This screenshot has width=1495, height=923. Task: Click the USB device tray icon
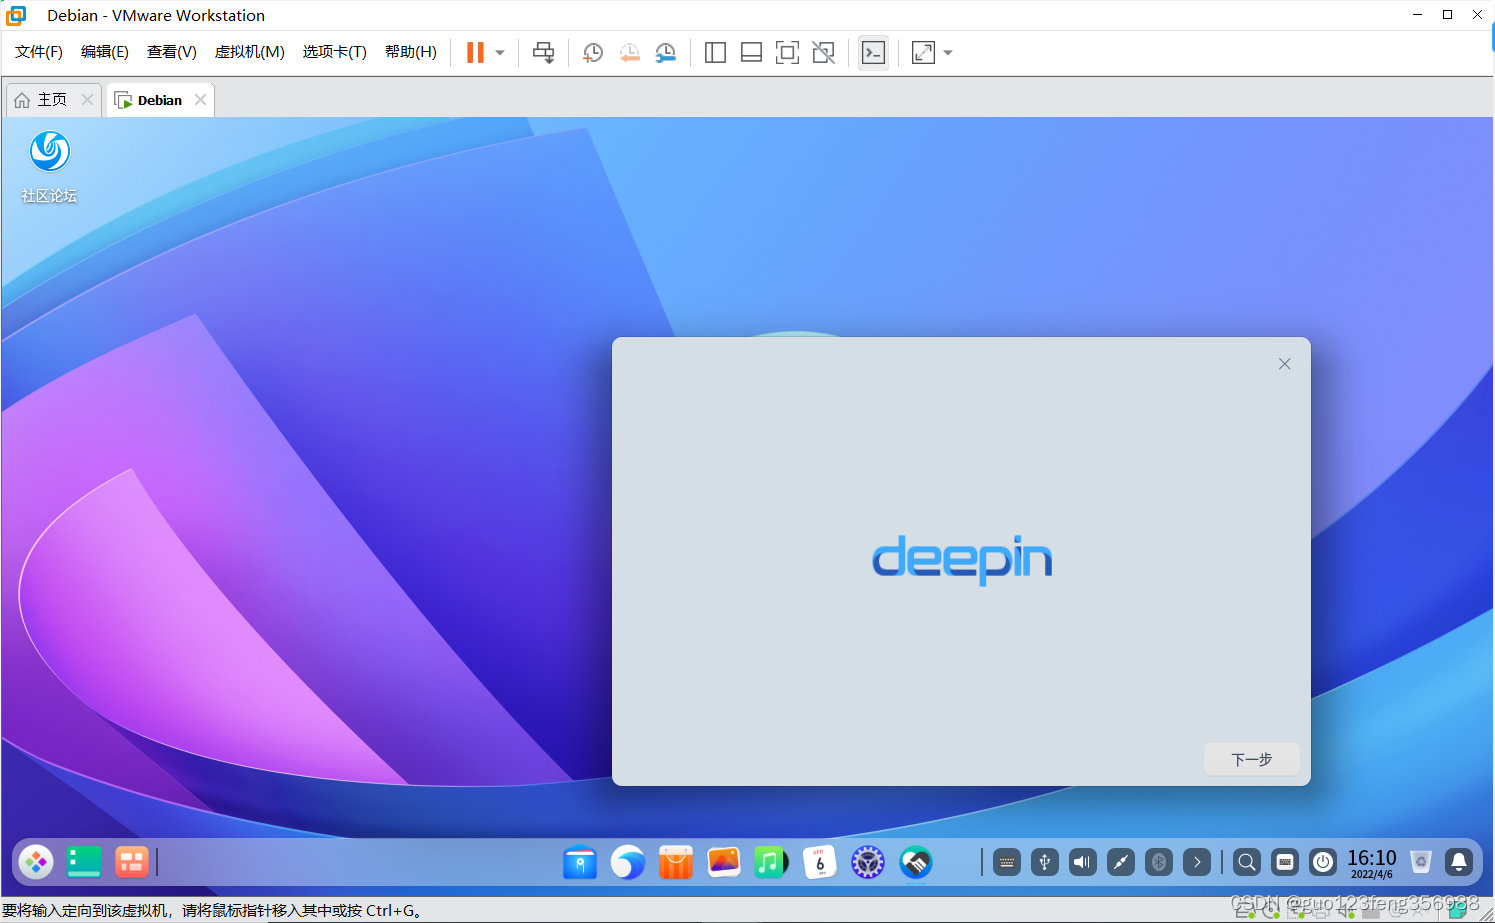(x=1045, y=862)
